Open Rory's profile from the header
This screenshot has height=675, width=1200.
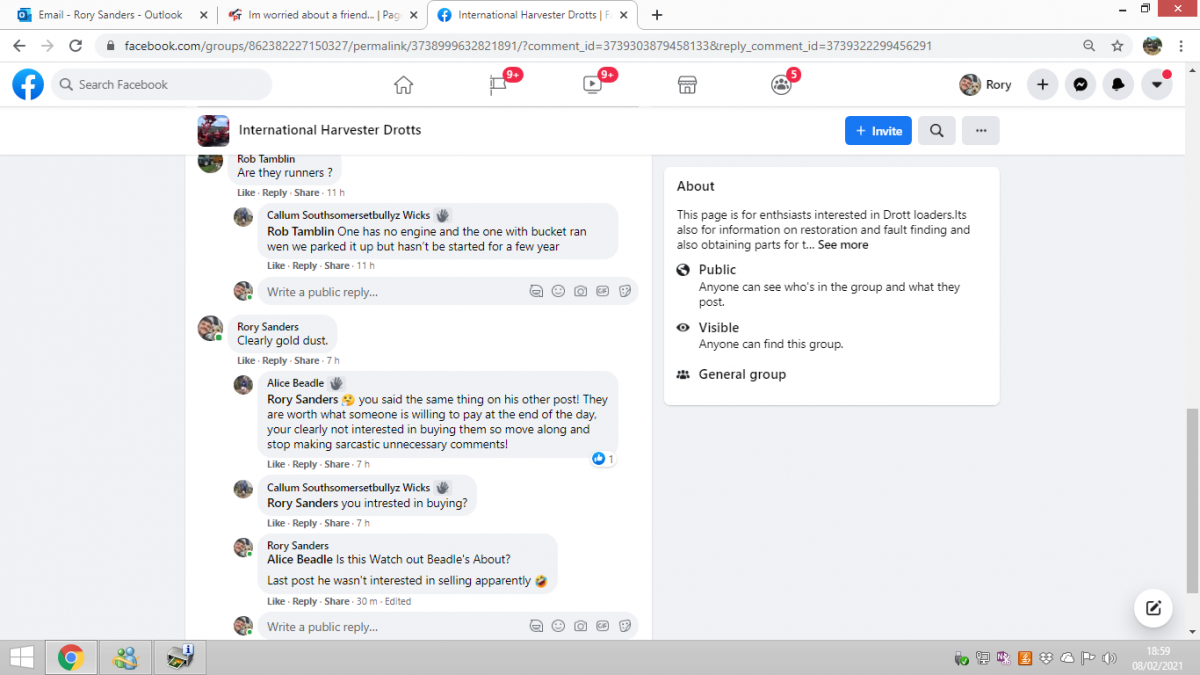click(x=986, y=85)
